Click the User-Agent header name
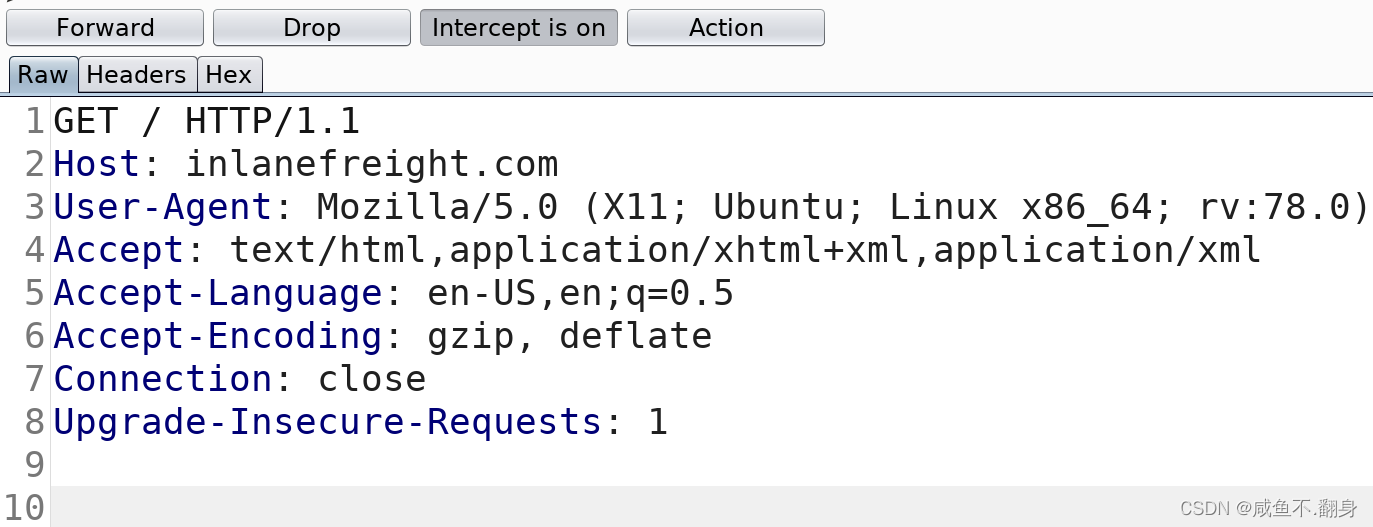 [163, 207]
